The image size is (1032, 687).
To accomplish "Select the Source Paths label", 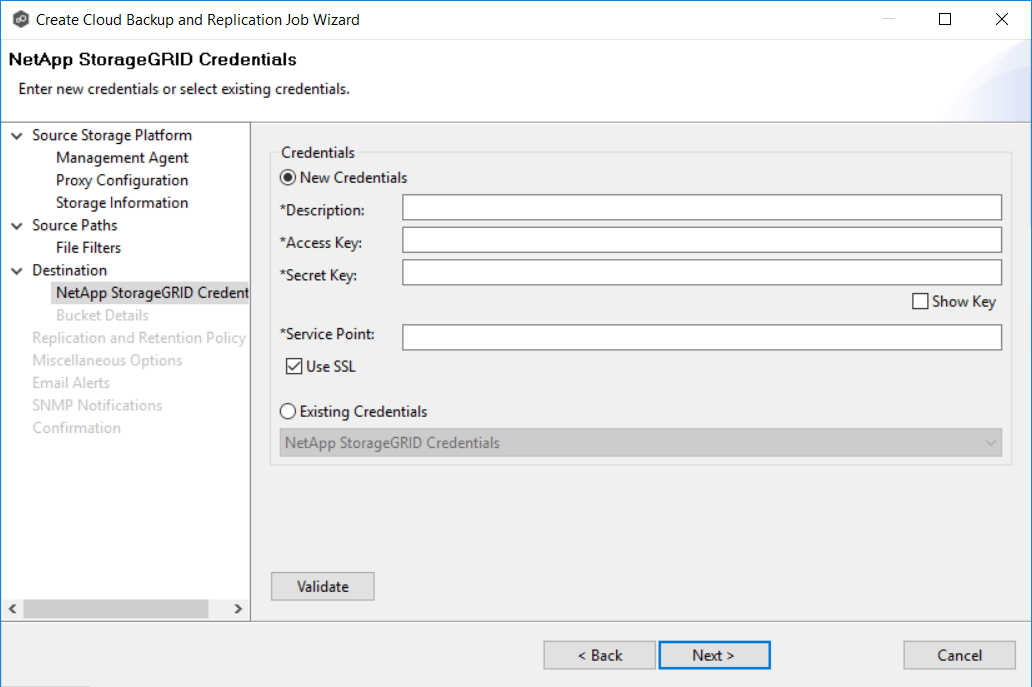I will tap(74, 226).
